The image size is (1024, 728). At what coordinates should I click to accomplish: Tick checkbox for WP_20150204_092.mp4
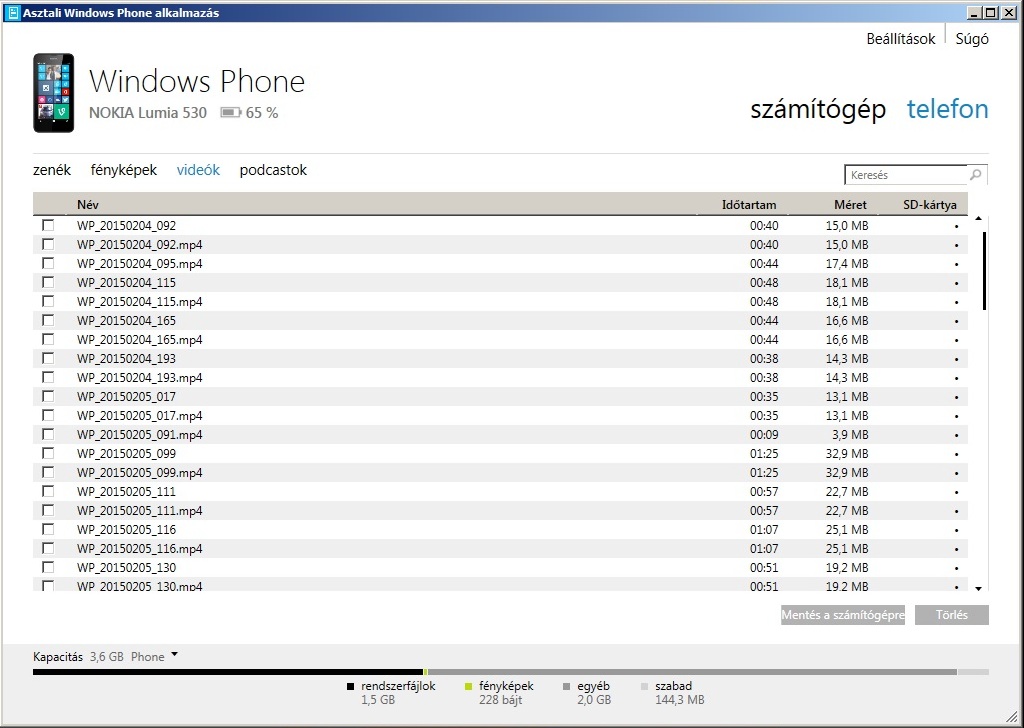coord(48,244)
